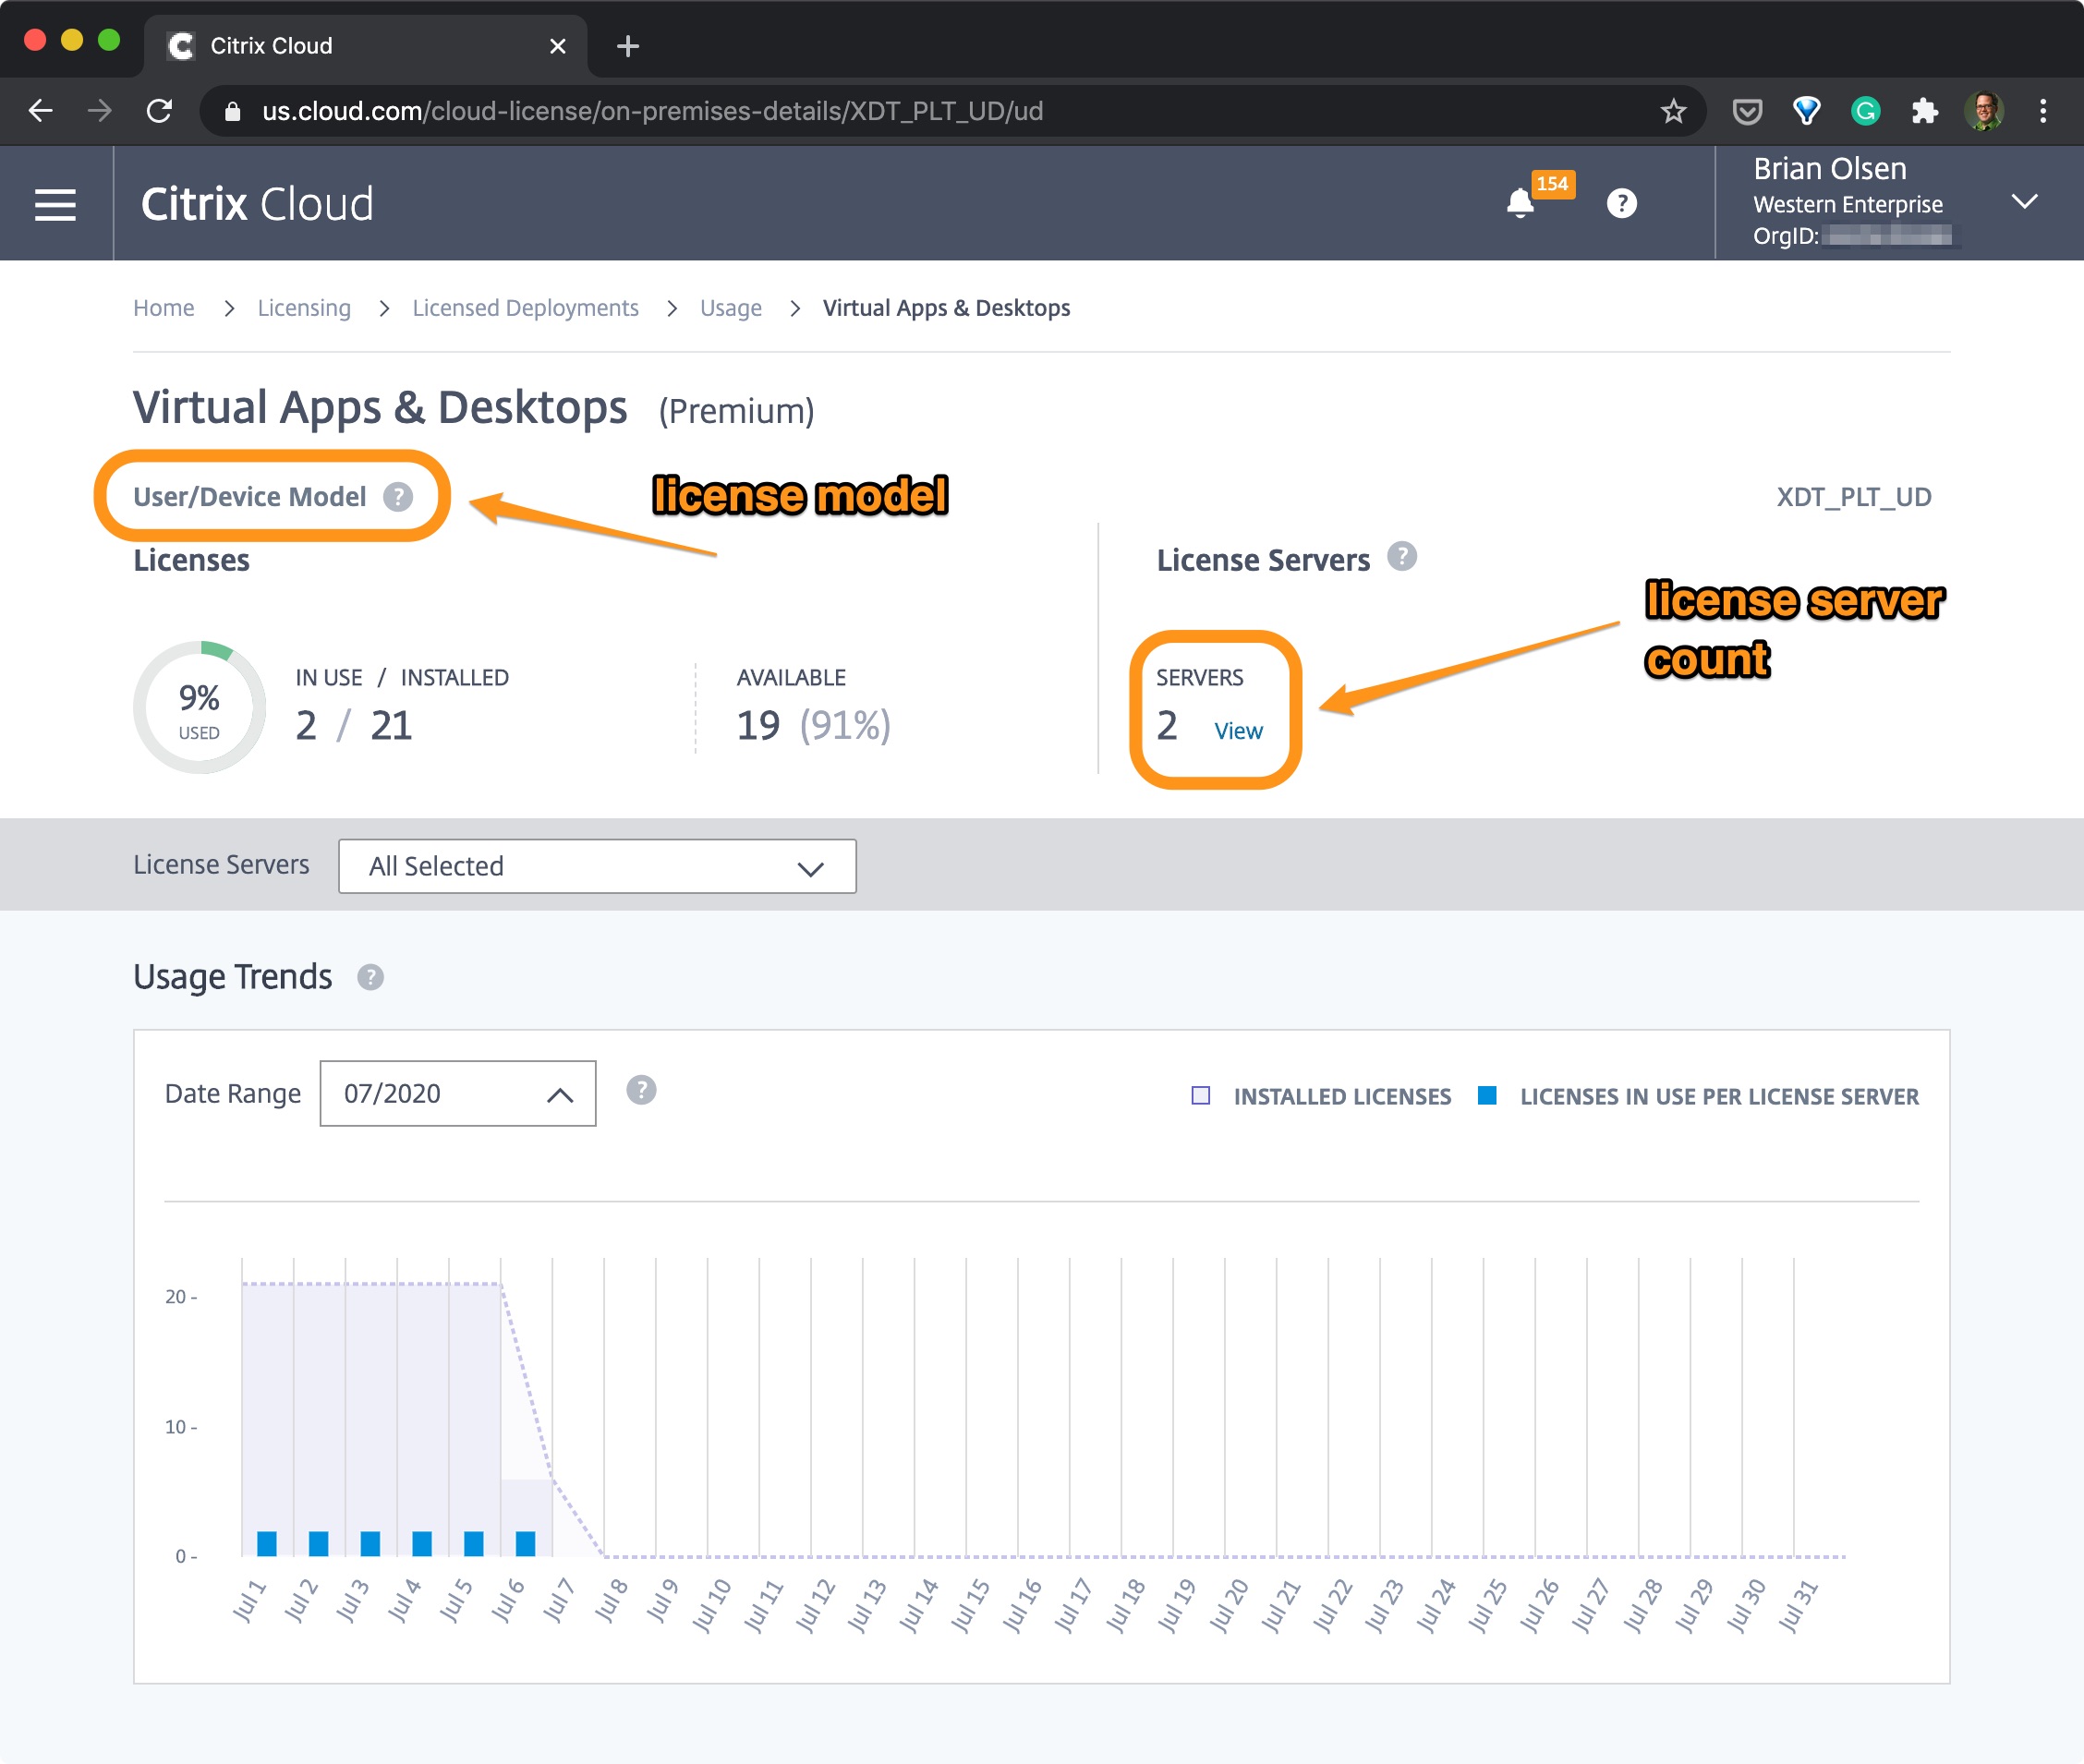2084x1764 pixels.
Task: Click the 19 (91%) available value
Action: pyautogui.click(x=813, y=725)
